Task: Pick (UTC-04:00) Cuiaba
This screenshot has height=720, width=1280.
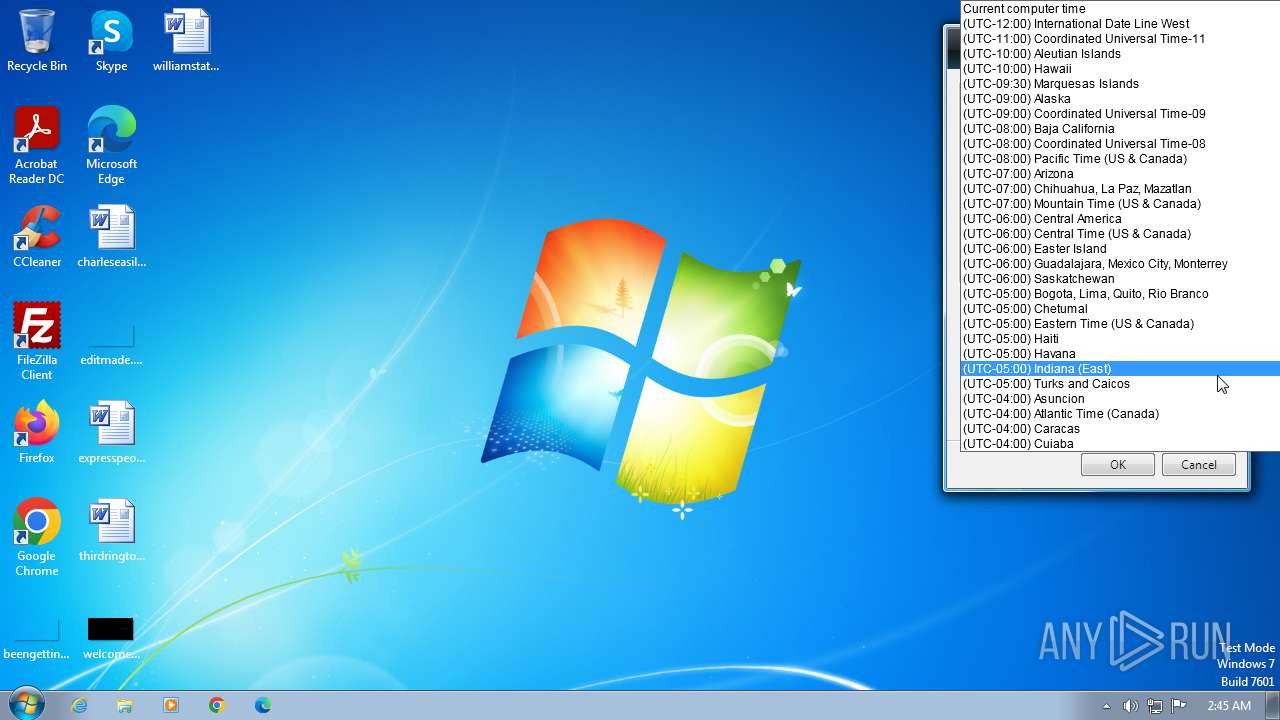Action: [1121, 444]
